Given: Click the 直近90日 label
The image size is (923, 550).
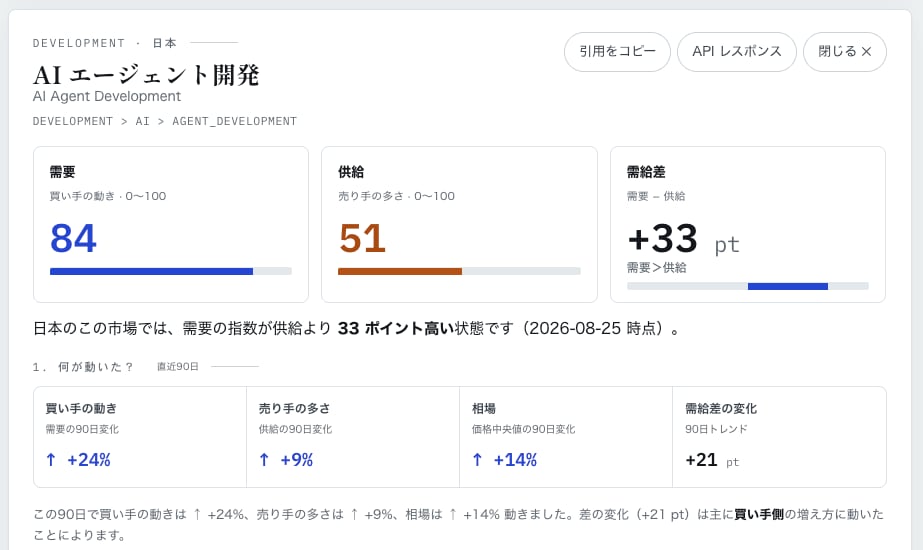Looking at the screenshot, I should click(x=178, y=367).
